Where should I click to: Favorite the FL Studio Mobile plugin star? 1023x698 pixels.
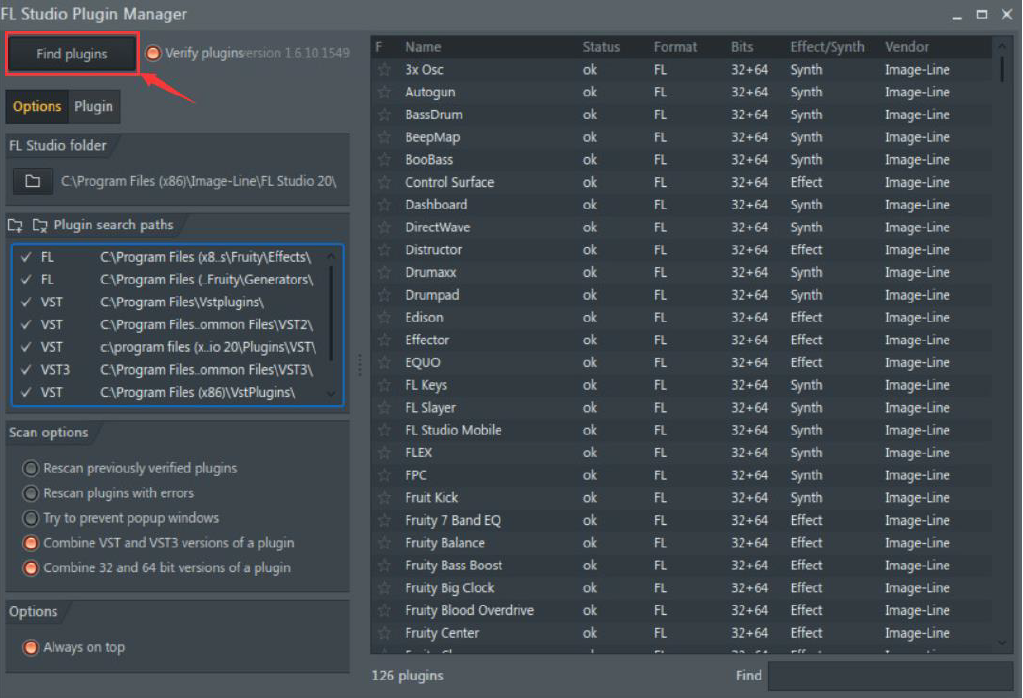(x=384, y=430)
